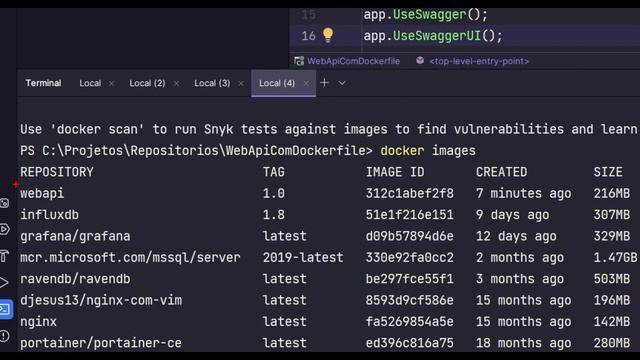Click the Run triangle sidebar icon
The height and width of the screenshot is (360, 640).
point(4,282)
